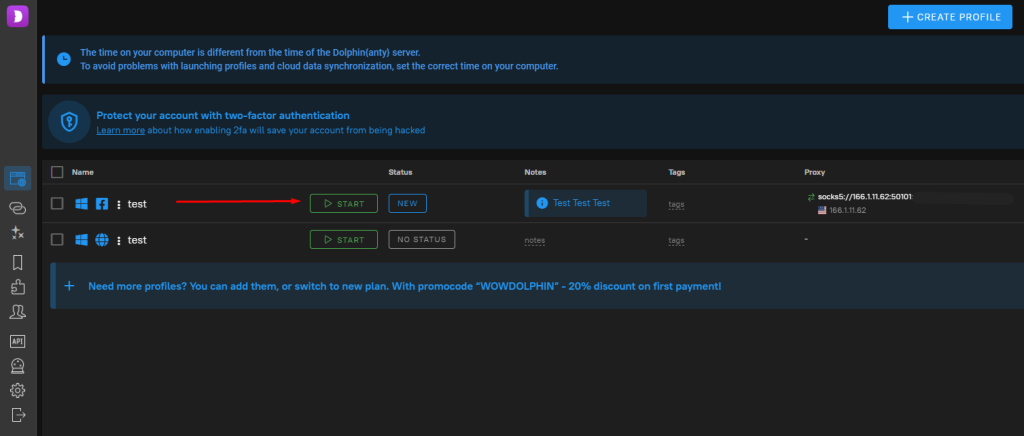1024x436 pixels.
Task: Open the Extensions puzzle sidebar icon
Action: (x=18, y=287)
